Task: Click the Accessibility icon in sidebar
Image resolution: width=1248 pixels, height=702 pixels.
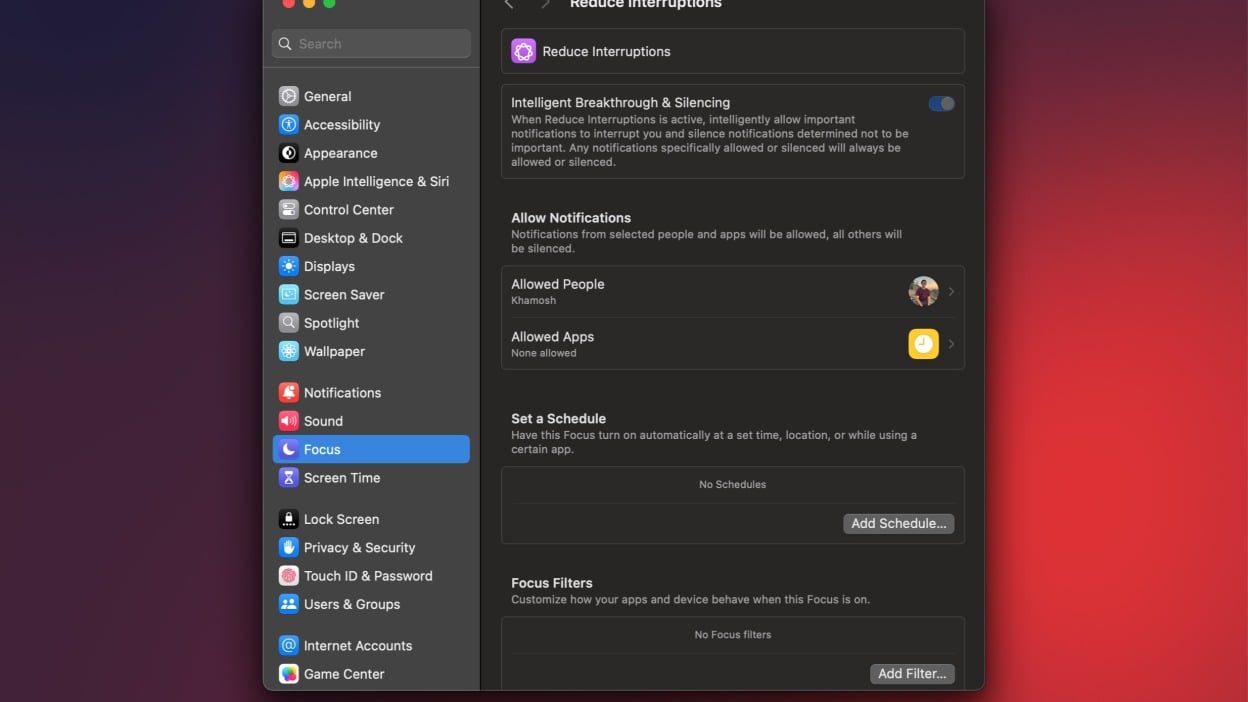Action: tap(289, 125)
